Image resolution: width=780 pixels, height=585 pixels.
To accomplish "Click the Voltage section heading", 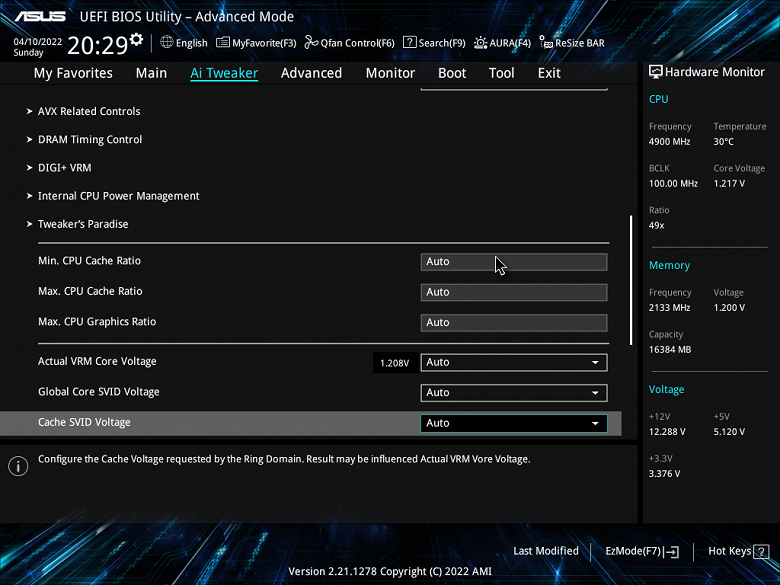I will [x=666, y=390].
